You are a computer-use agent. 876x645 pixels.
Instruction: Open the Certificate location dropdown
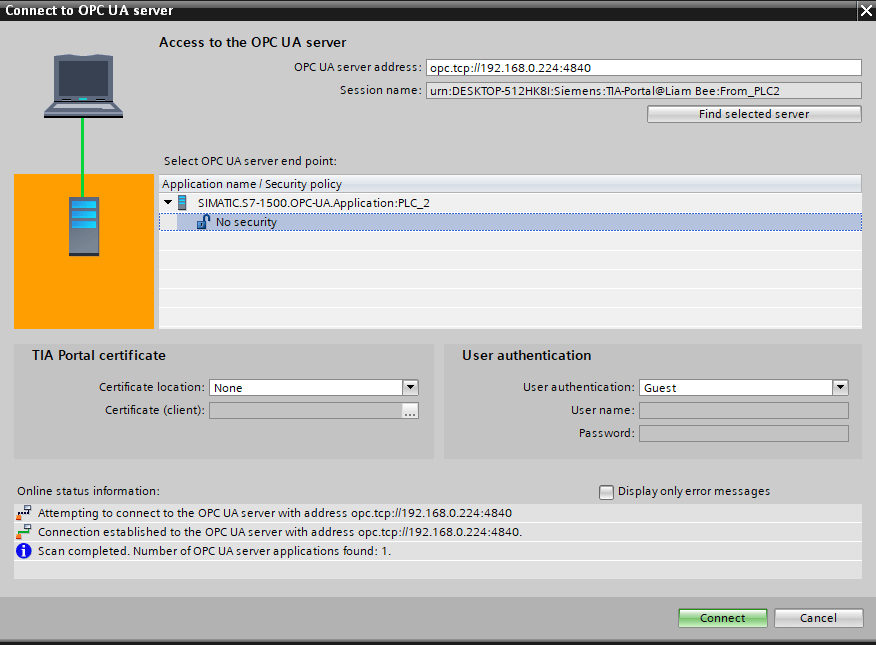(x=410, y=387)
